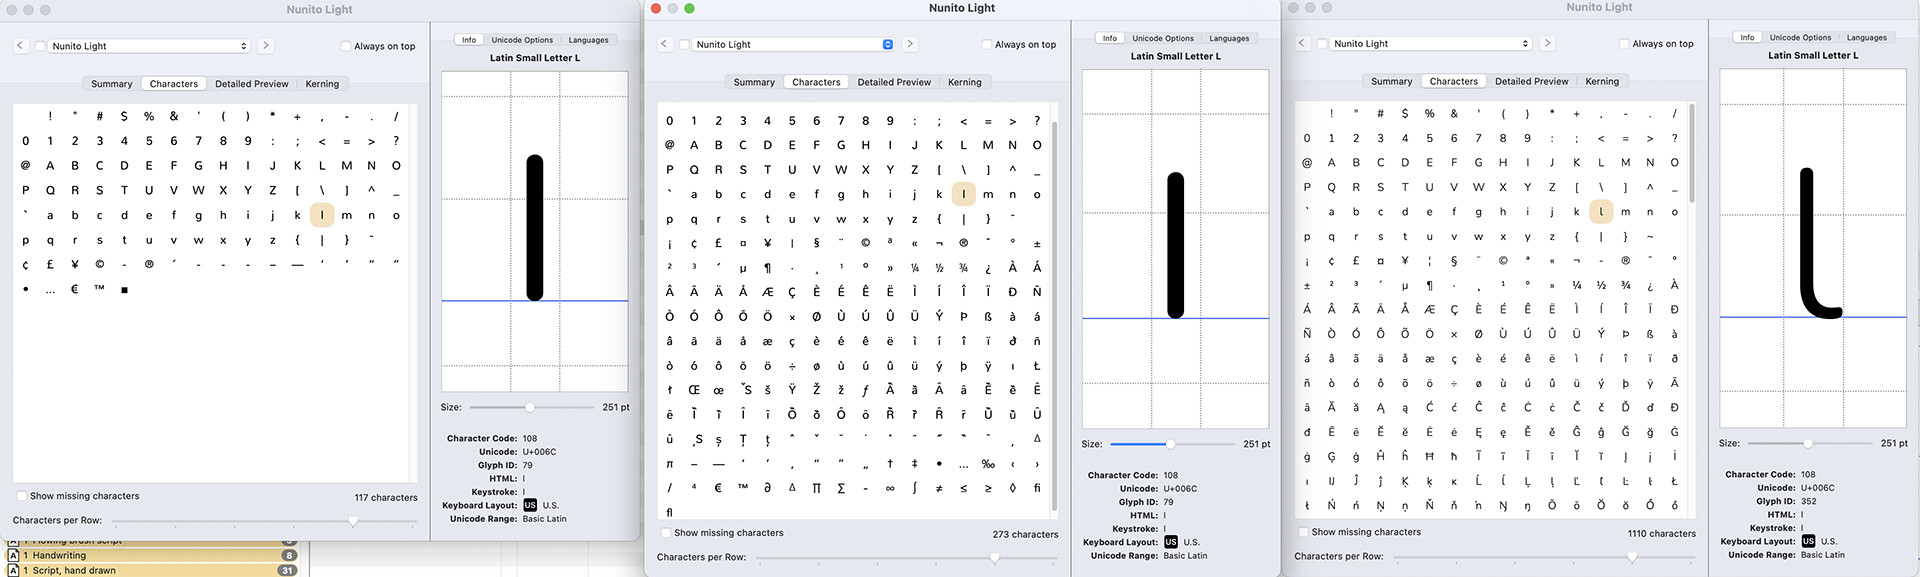
Task: Select the infinity glyph in middle window
Action: point(890,488)
